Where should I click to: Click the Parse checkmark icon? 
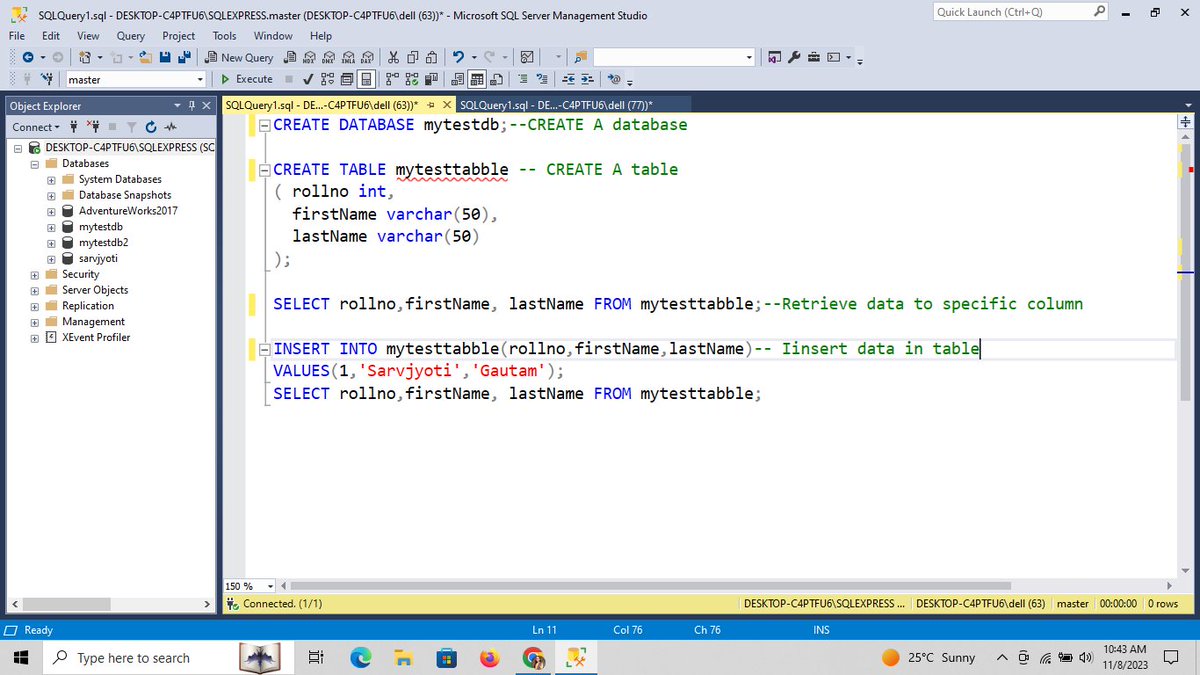(308, 79)
